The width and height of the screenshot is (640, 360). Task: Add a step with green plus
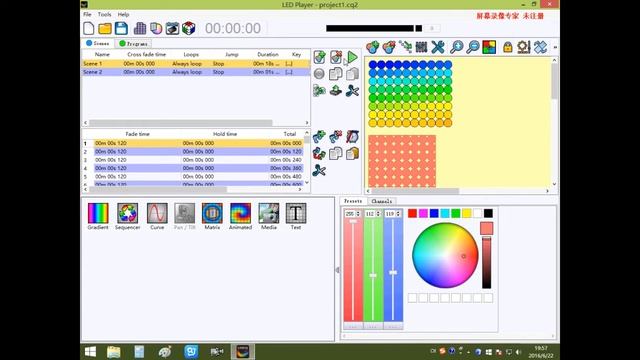pyautogui.click(x=319, y=137)
